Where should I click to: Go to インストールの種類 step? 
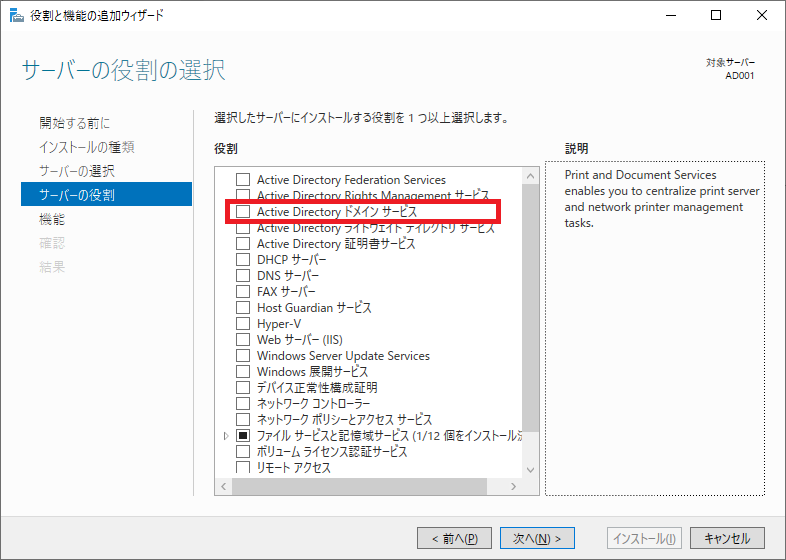click(x=87, y=147)
